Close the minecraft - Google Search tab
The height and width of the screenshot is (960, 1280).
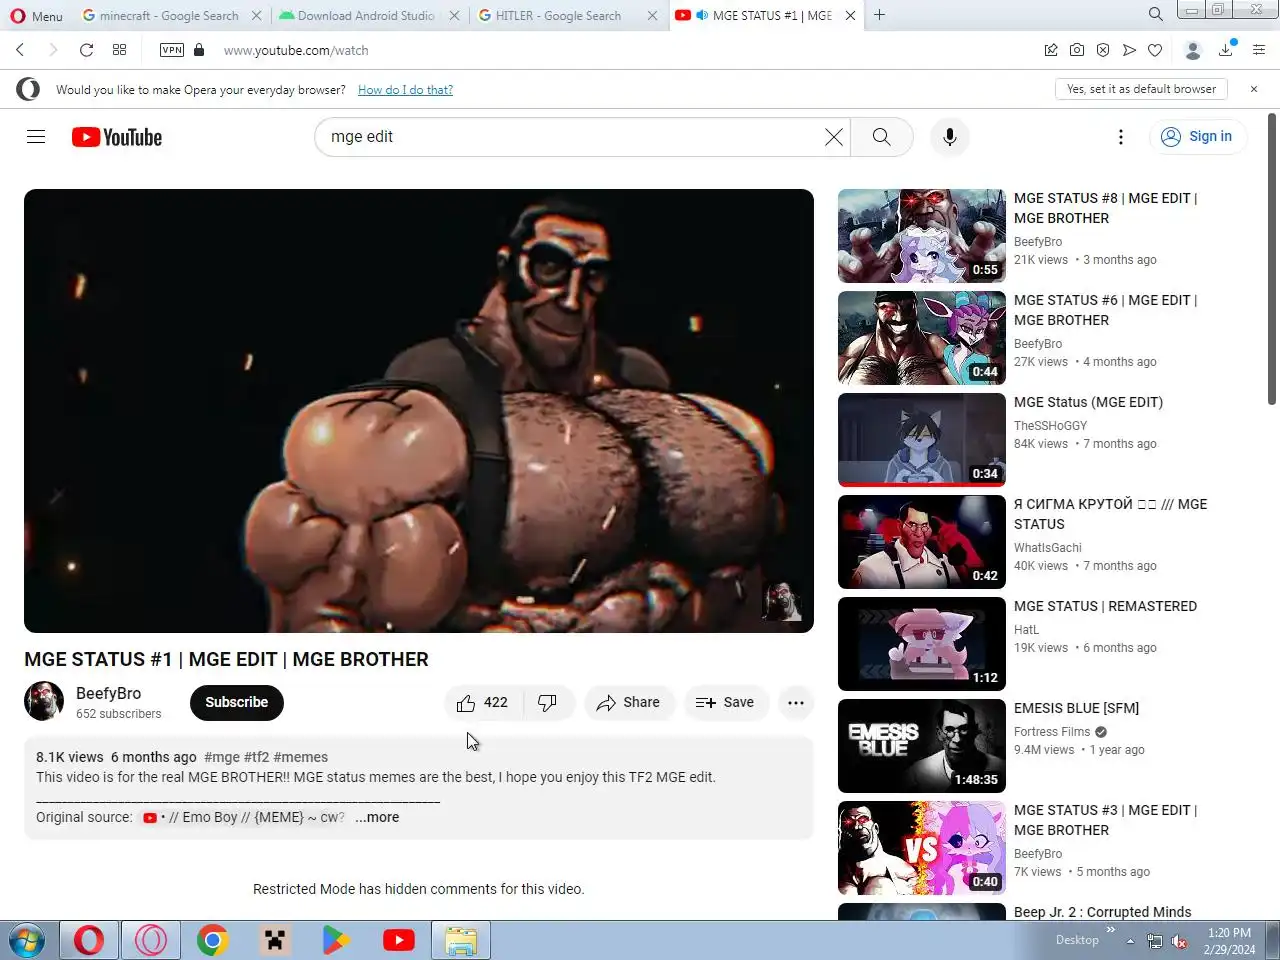click(x=257, y=15)
